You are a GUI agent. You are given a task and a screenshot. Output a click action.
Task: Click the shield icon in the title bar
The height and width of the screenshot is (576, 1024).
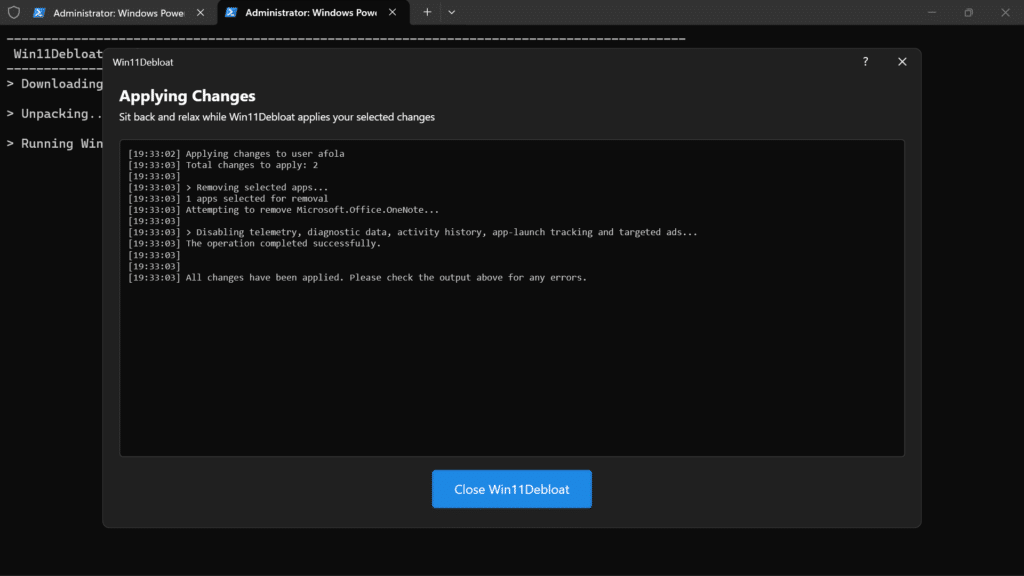[13, 13]
